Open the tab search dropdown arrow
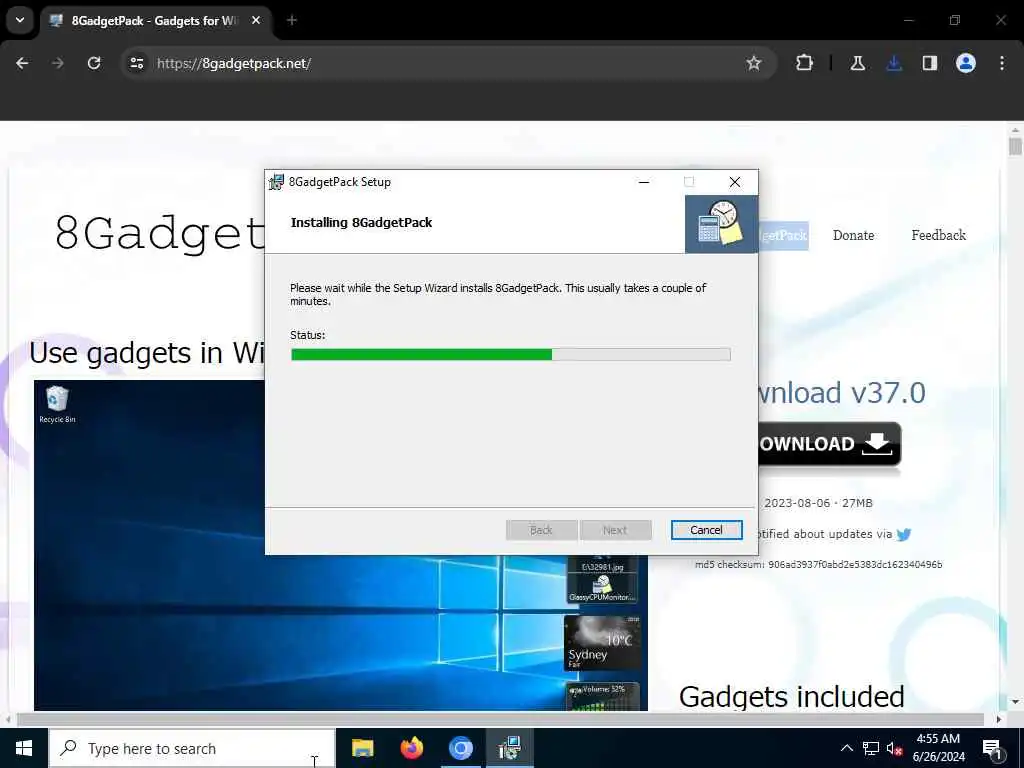This screenshot has width=1024, height=768. (20, 20)
